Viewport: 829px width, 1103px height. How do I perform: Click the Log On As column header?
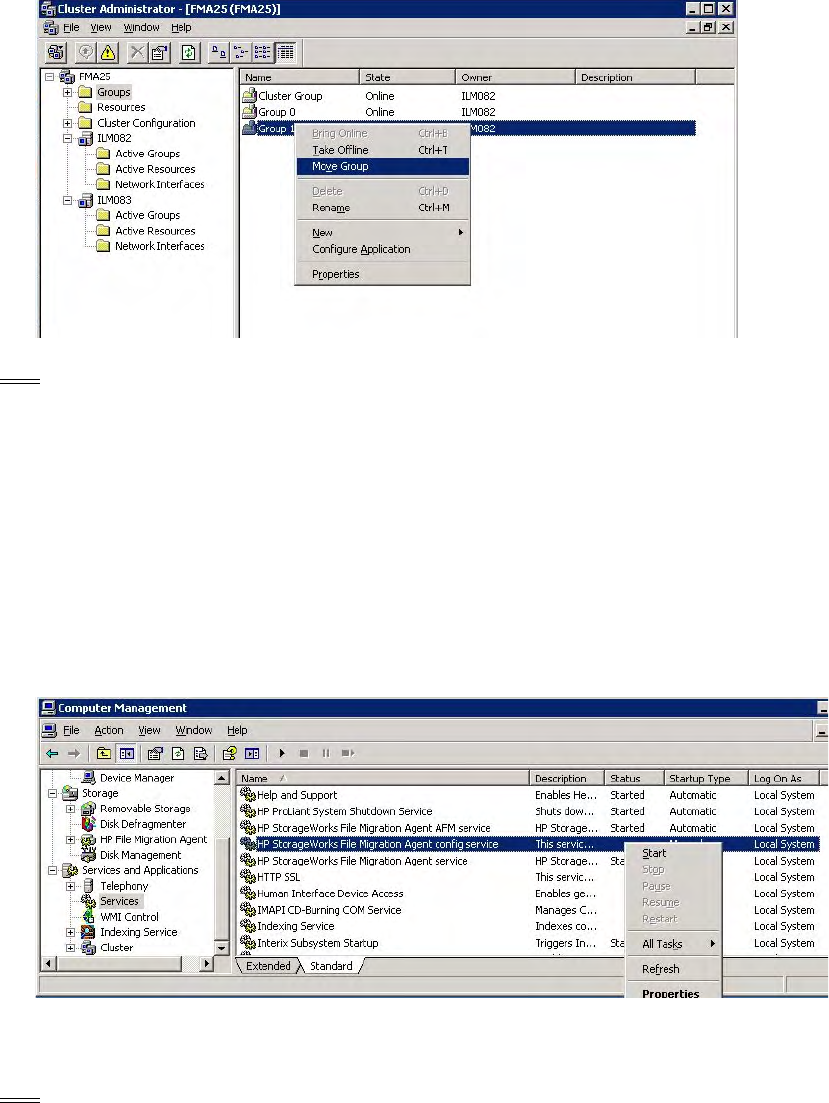pos(784,778)
